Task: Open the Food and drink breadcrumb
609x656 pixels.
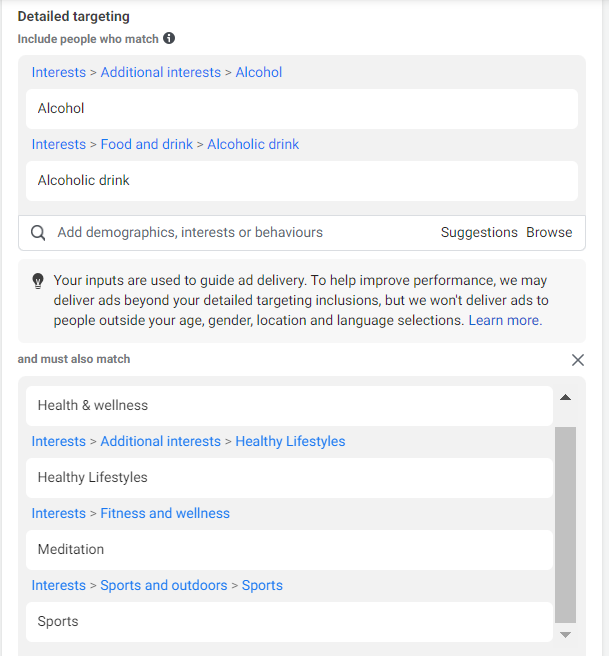Action: 147,145
